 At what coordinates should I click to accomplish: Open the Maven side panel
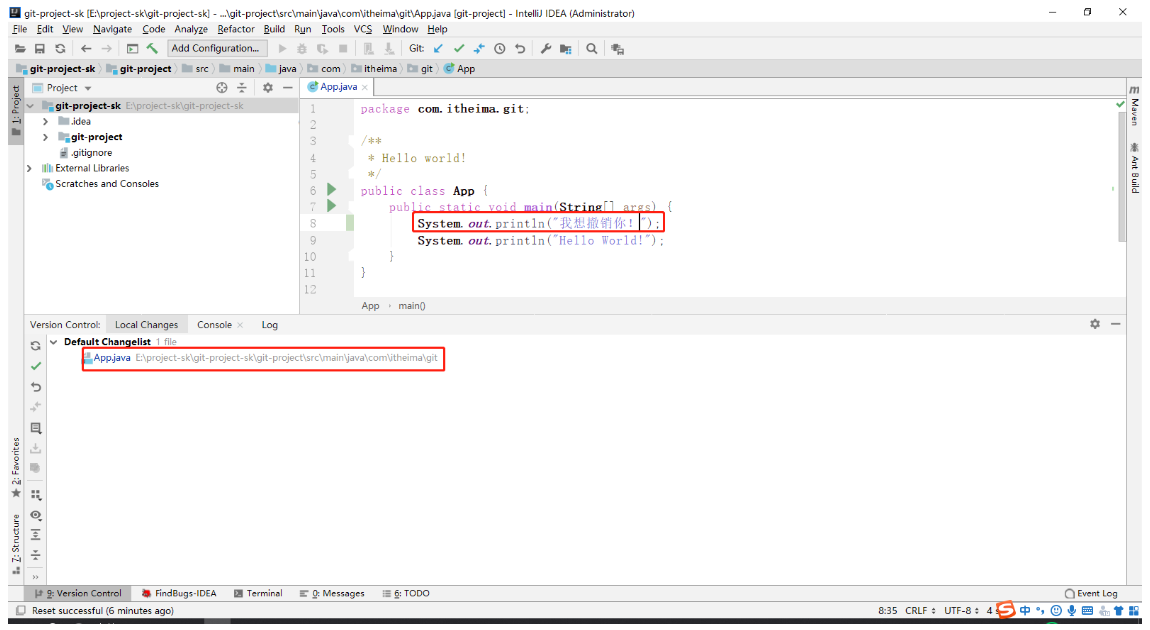[x=1135, y=105]
